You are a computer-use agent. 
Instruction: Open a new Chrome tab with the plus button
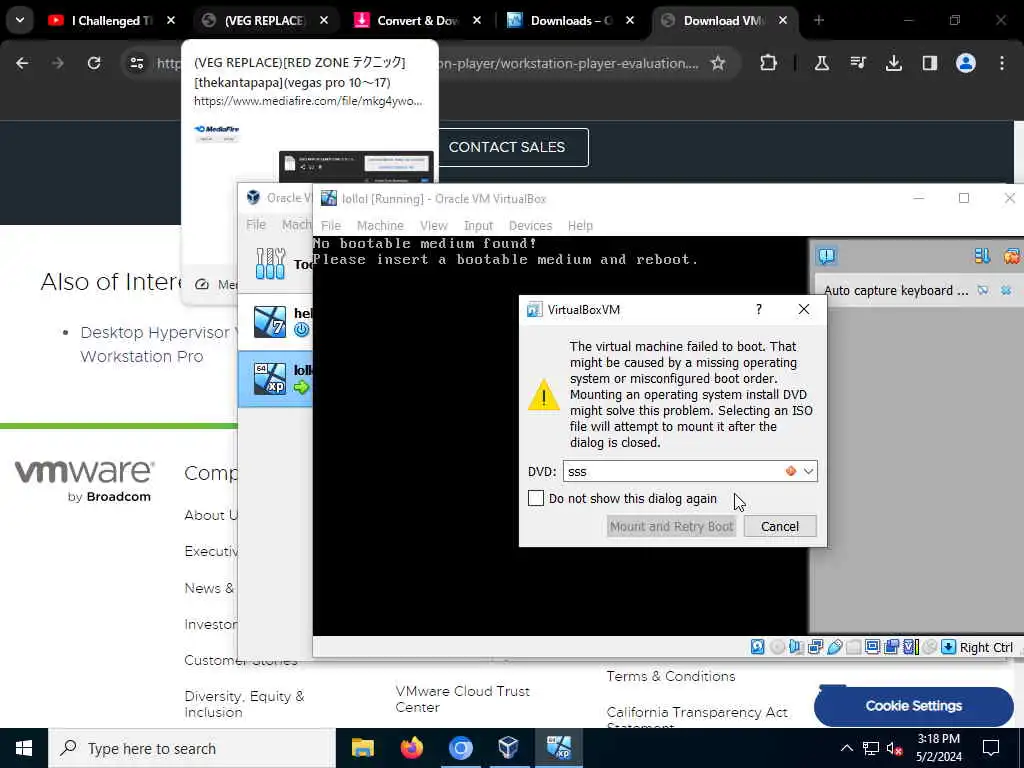(819, 20)
